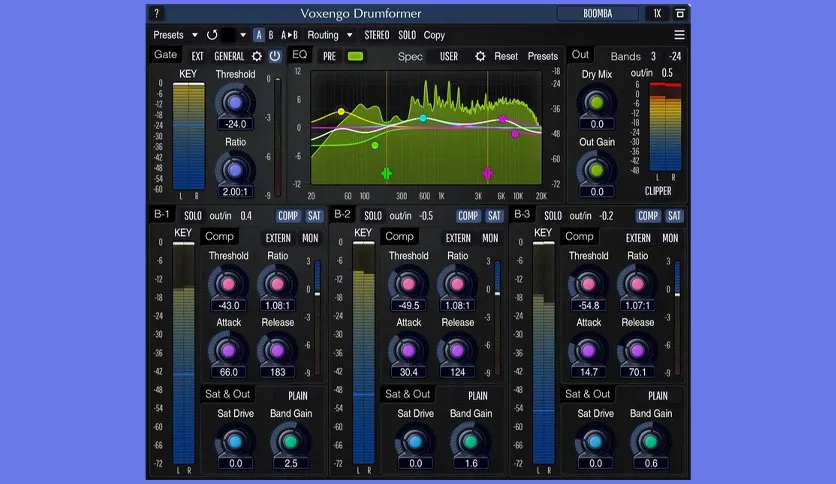Click B-1 Ratio knob

(277, 284)
